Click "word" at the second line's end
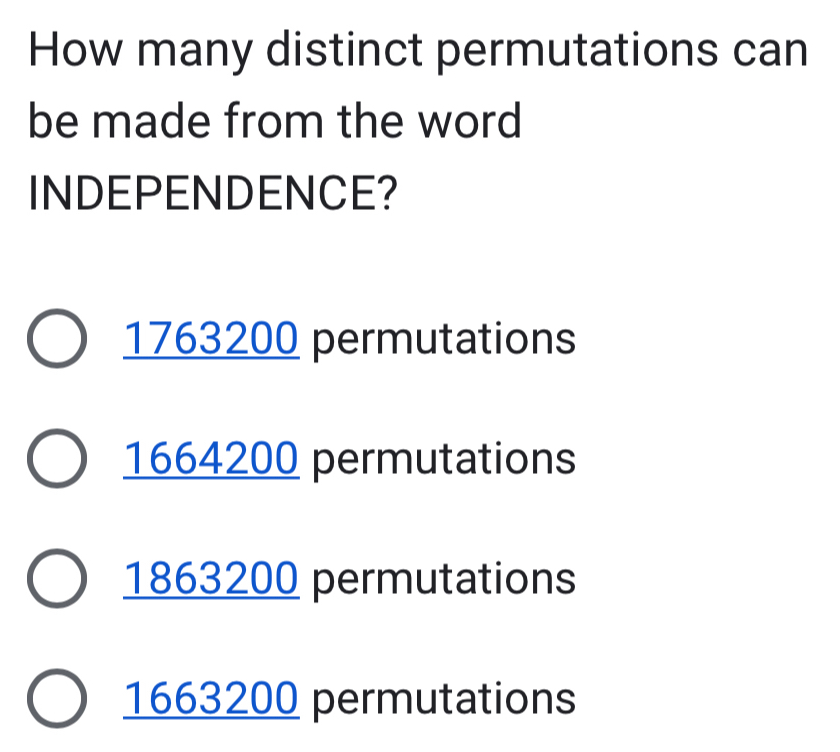This screenshot has height=752, width=840. [464, 122]
